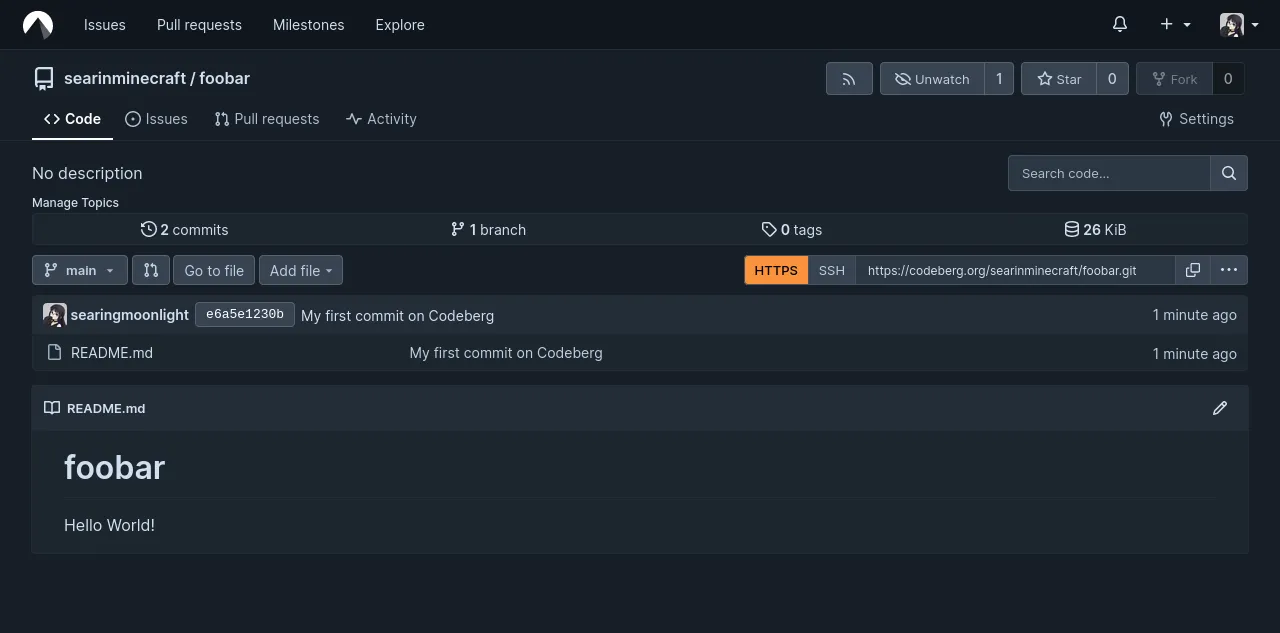Open the main branch selector dropdown
1280x633 pixels.
point(79,270)
